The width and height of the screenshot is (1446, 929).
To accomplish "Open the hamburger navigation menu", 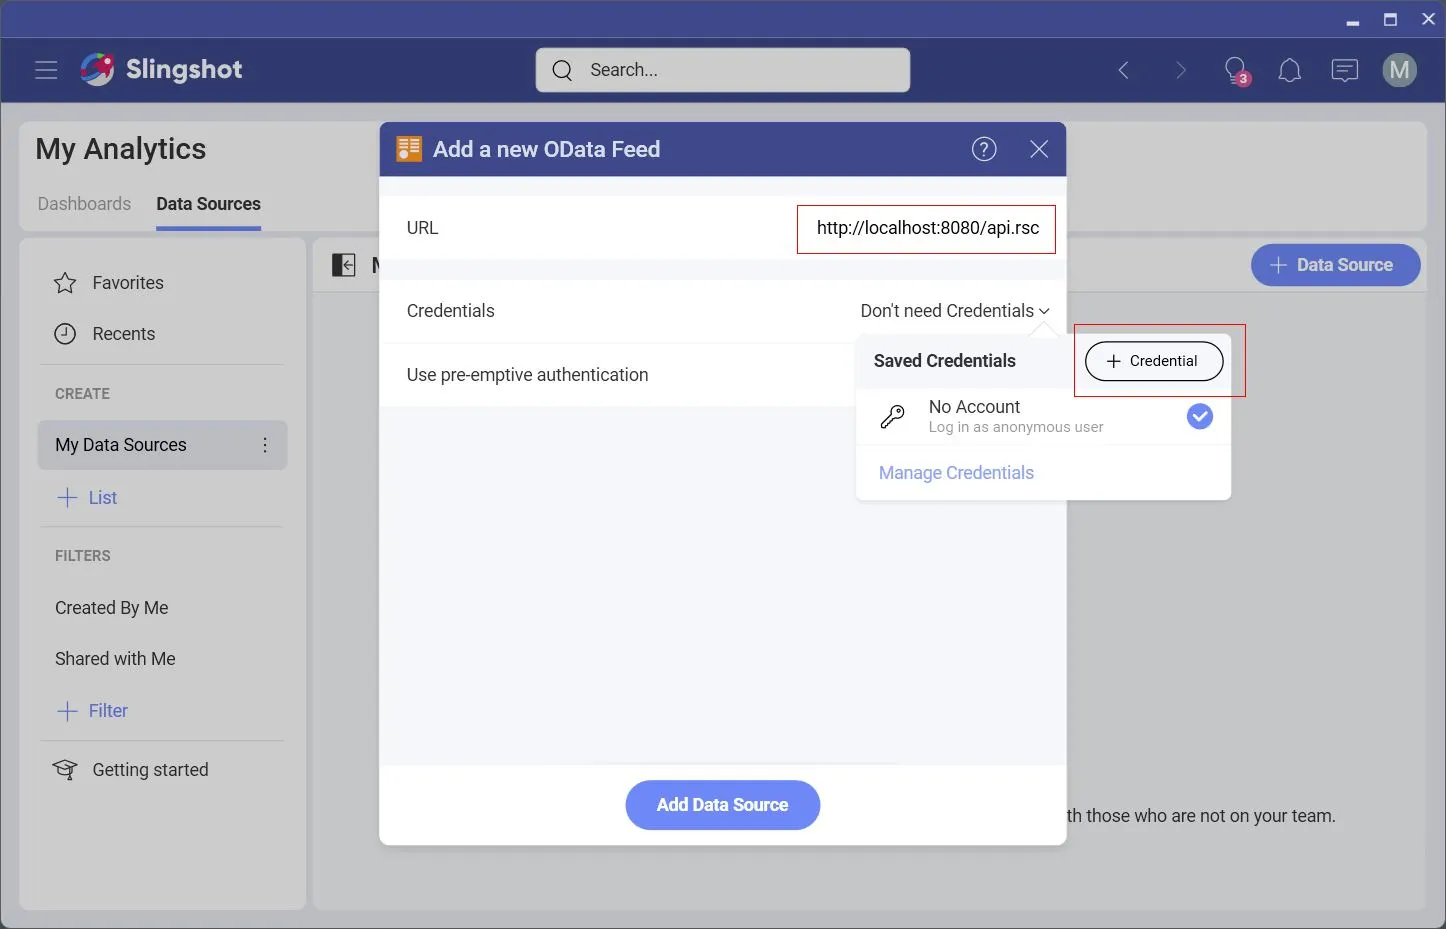I will pyautogui.click(x=46, y=70).
